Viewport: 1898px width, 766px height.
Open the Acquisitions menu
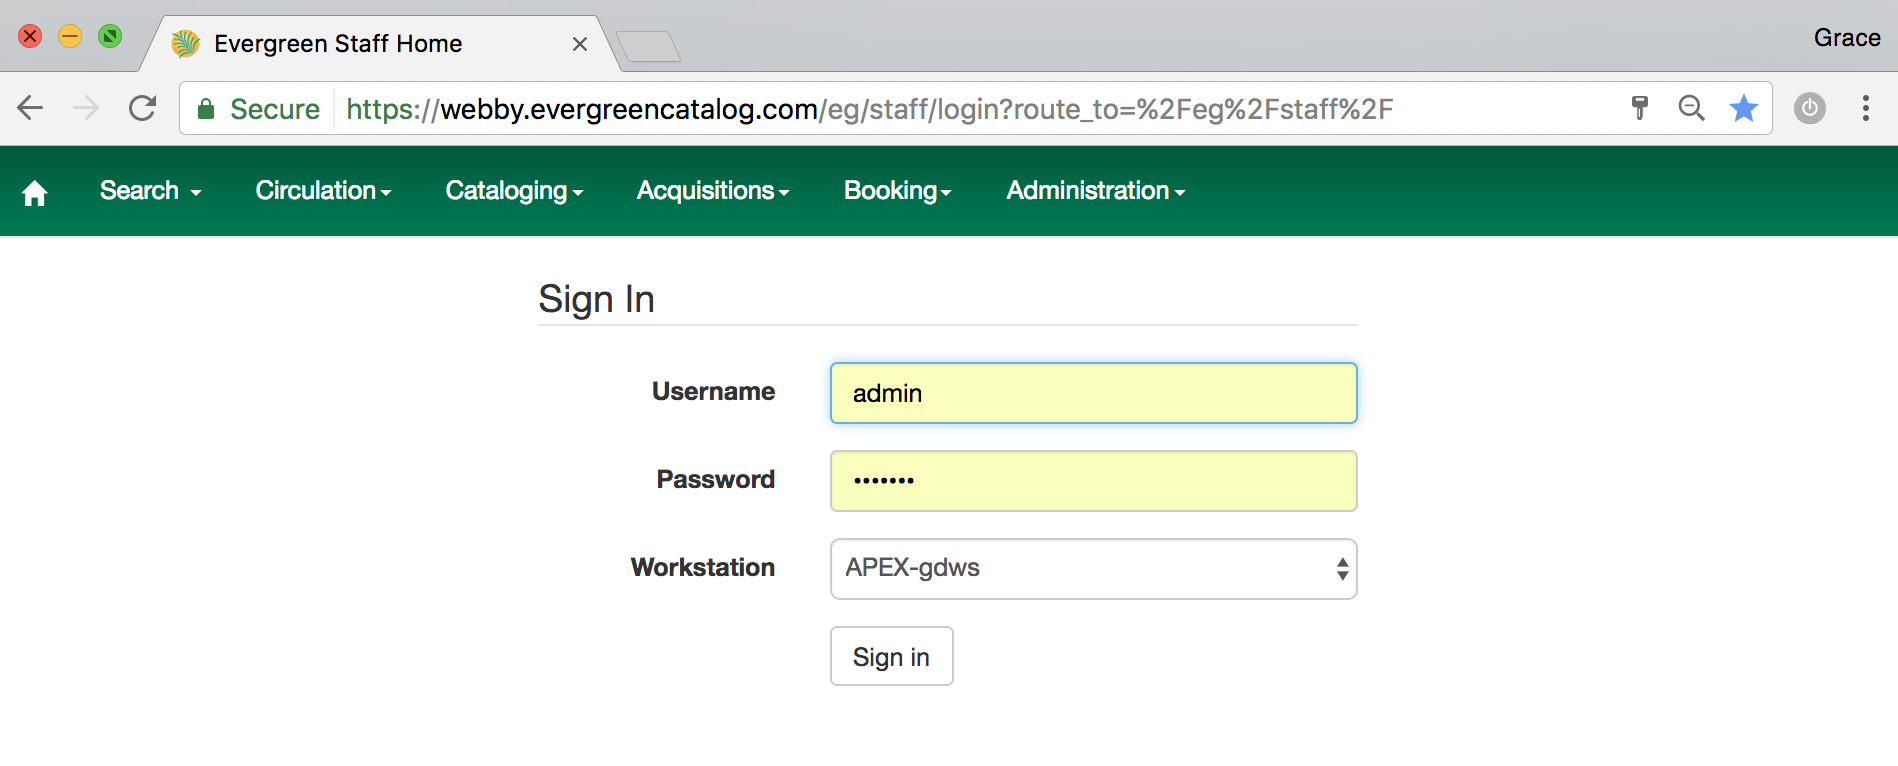pos(713,191)
